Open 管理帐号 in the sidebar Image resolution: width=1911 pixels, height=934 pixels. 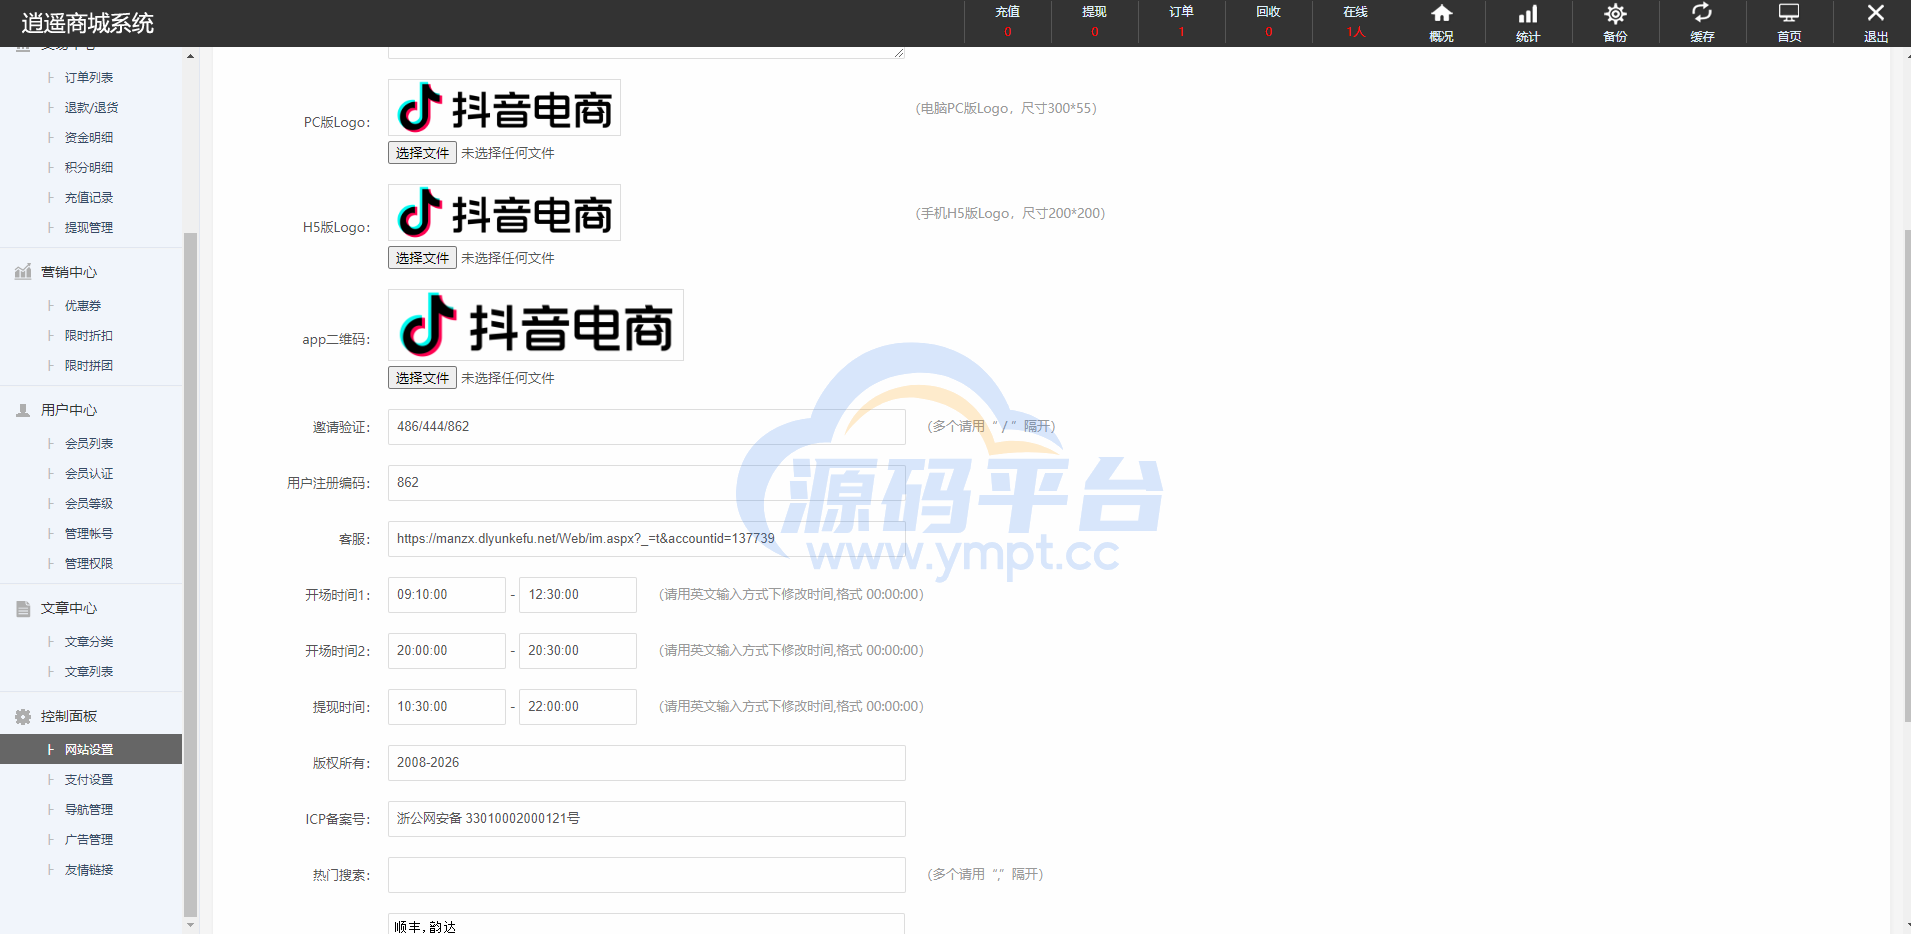pos(91,533)
